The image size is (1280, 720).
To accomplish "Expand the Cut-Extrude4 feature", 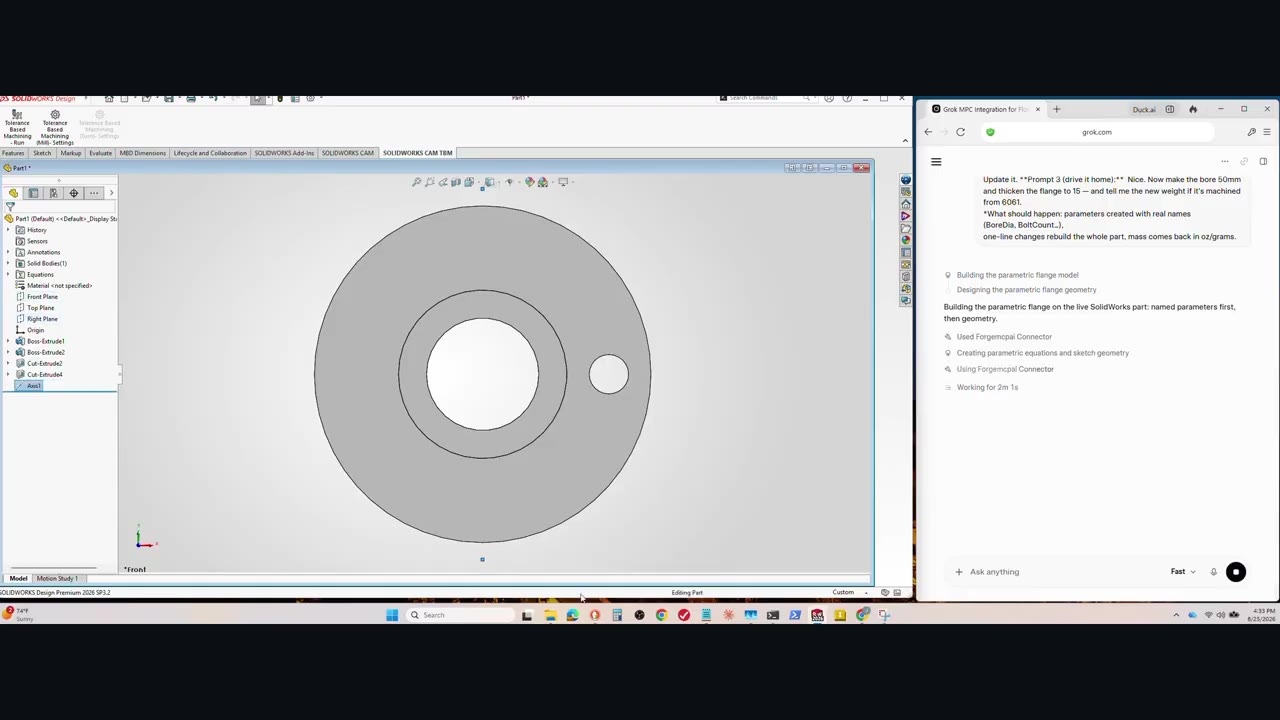I will (x=8, y=374).
